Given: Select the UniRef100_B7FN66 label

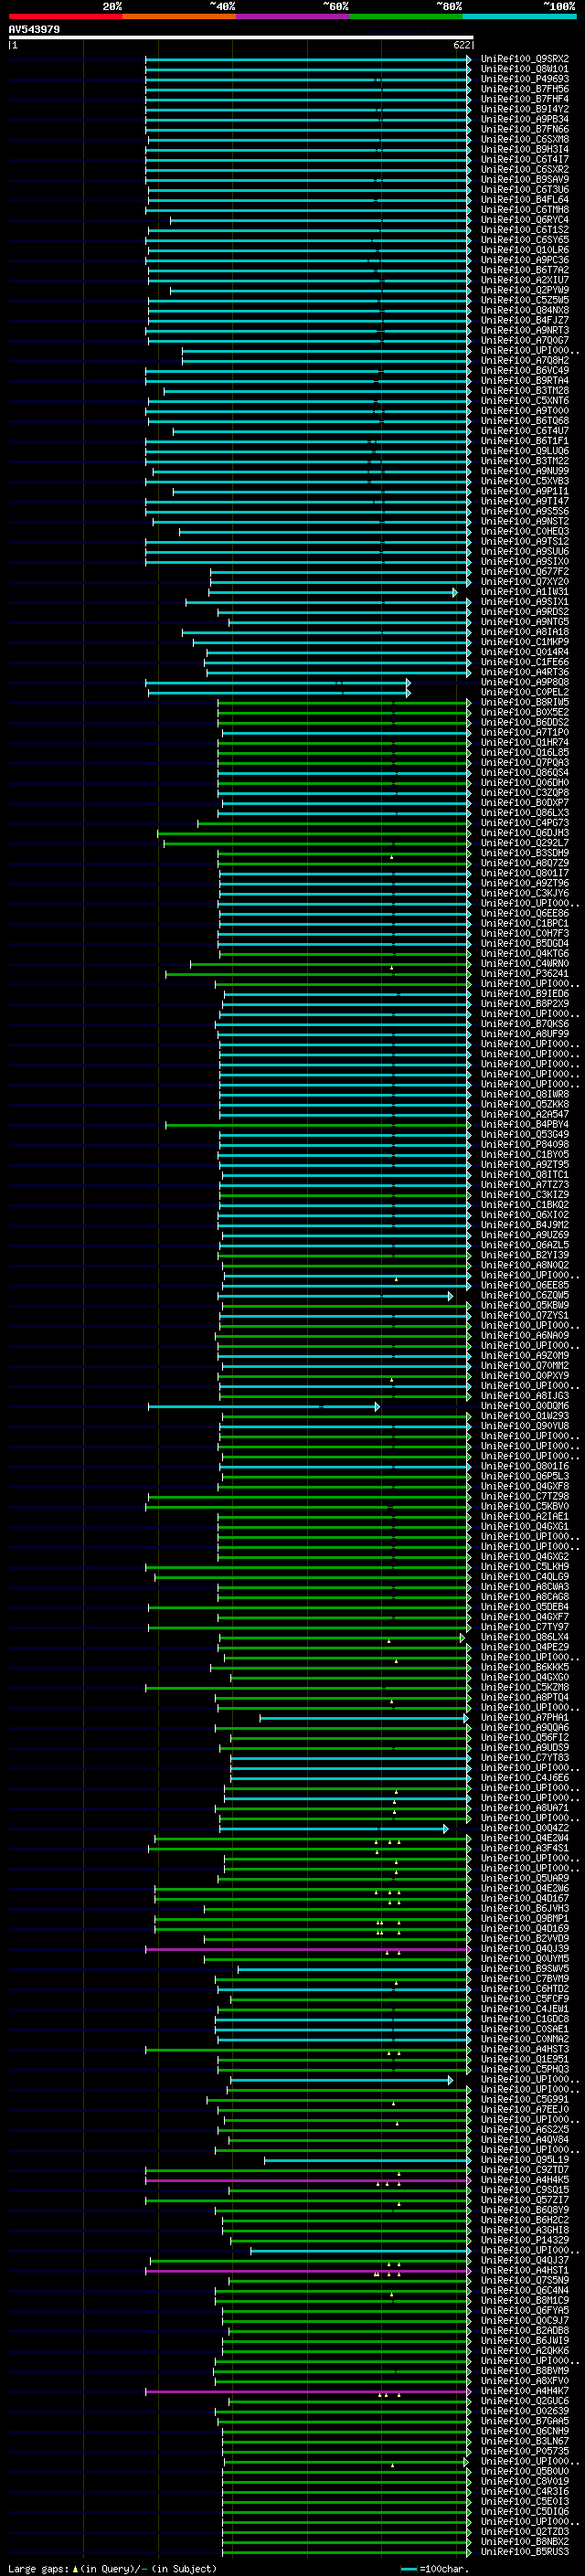Looking at the screenshot, I should point(525,129).
